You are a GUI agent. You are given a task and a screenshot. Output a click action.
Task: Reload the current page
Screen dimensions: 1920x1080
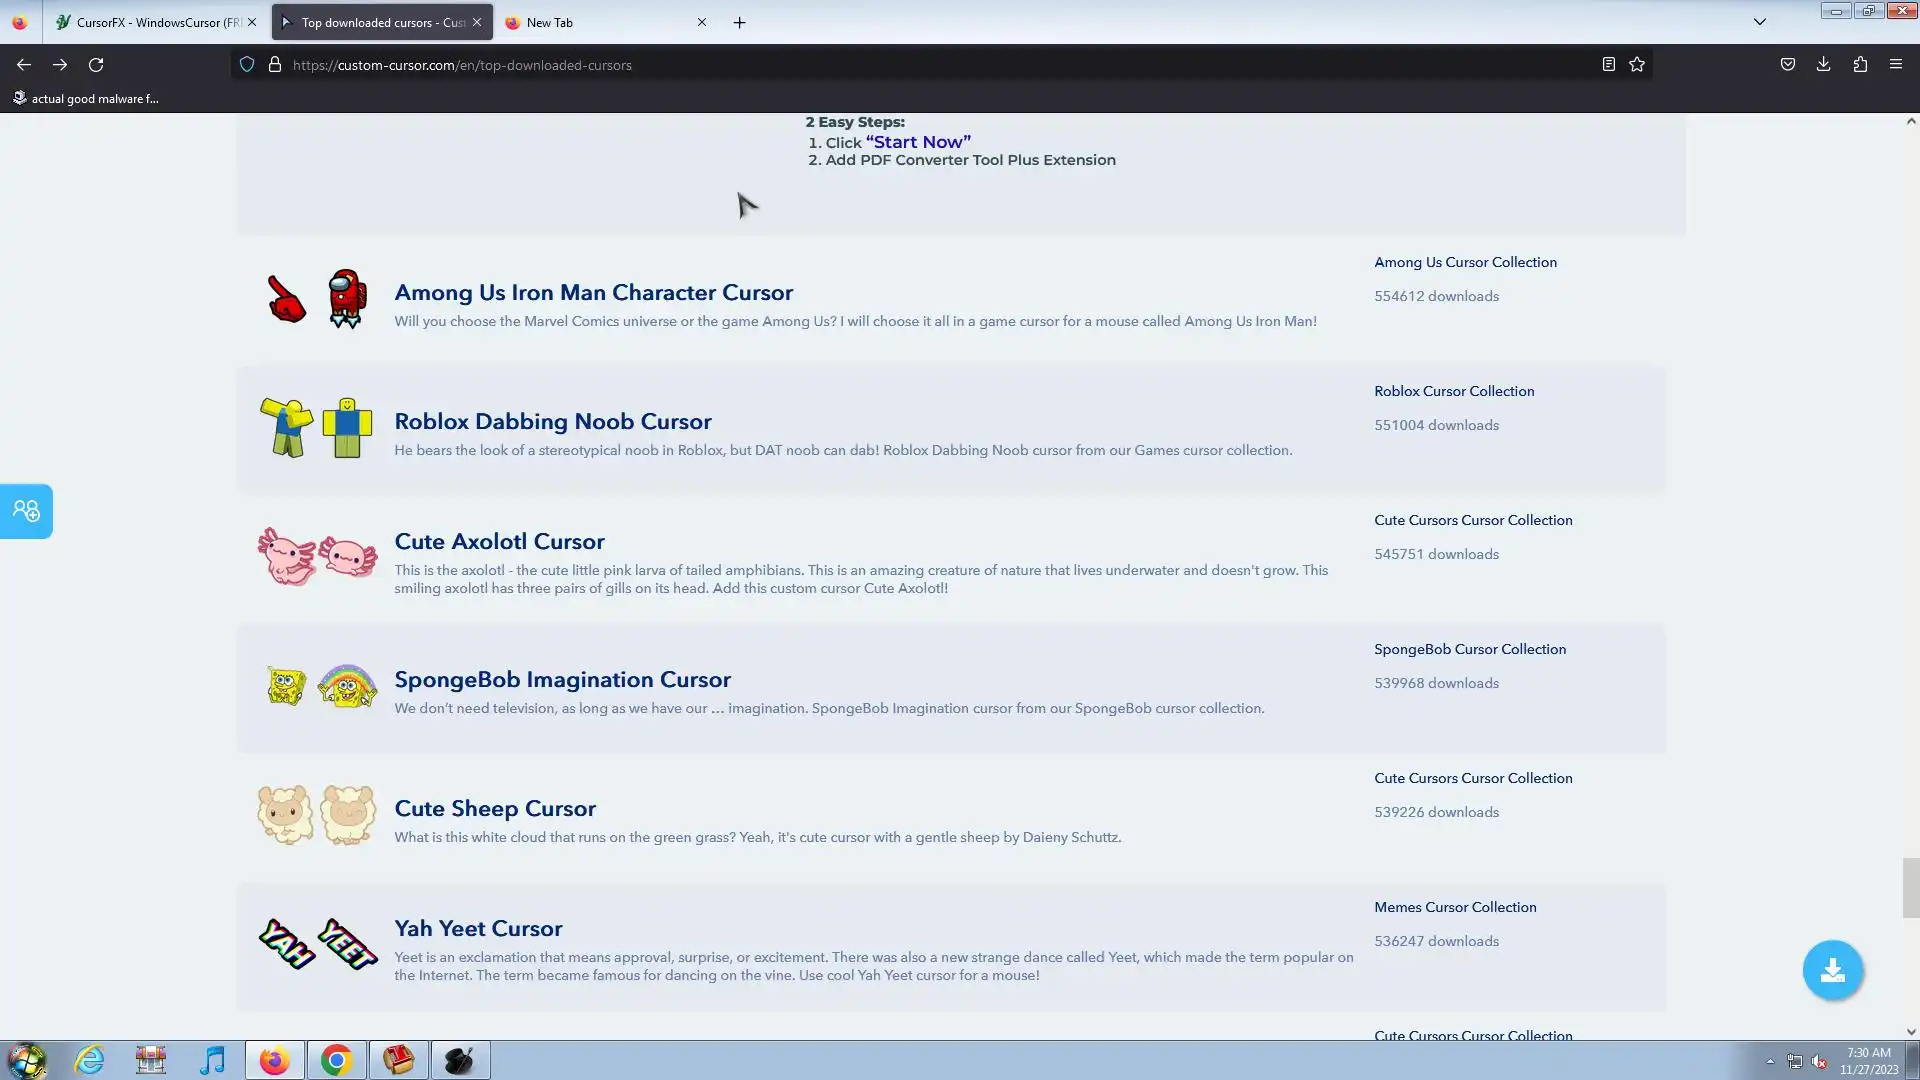tap(96, 65)
